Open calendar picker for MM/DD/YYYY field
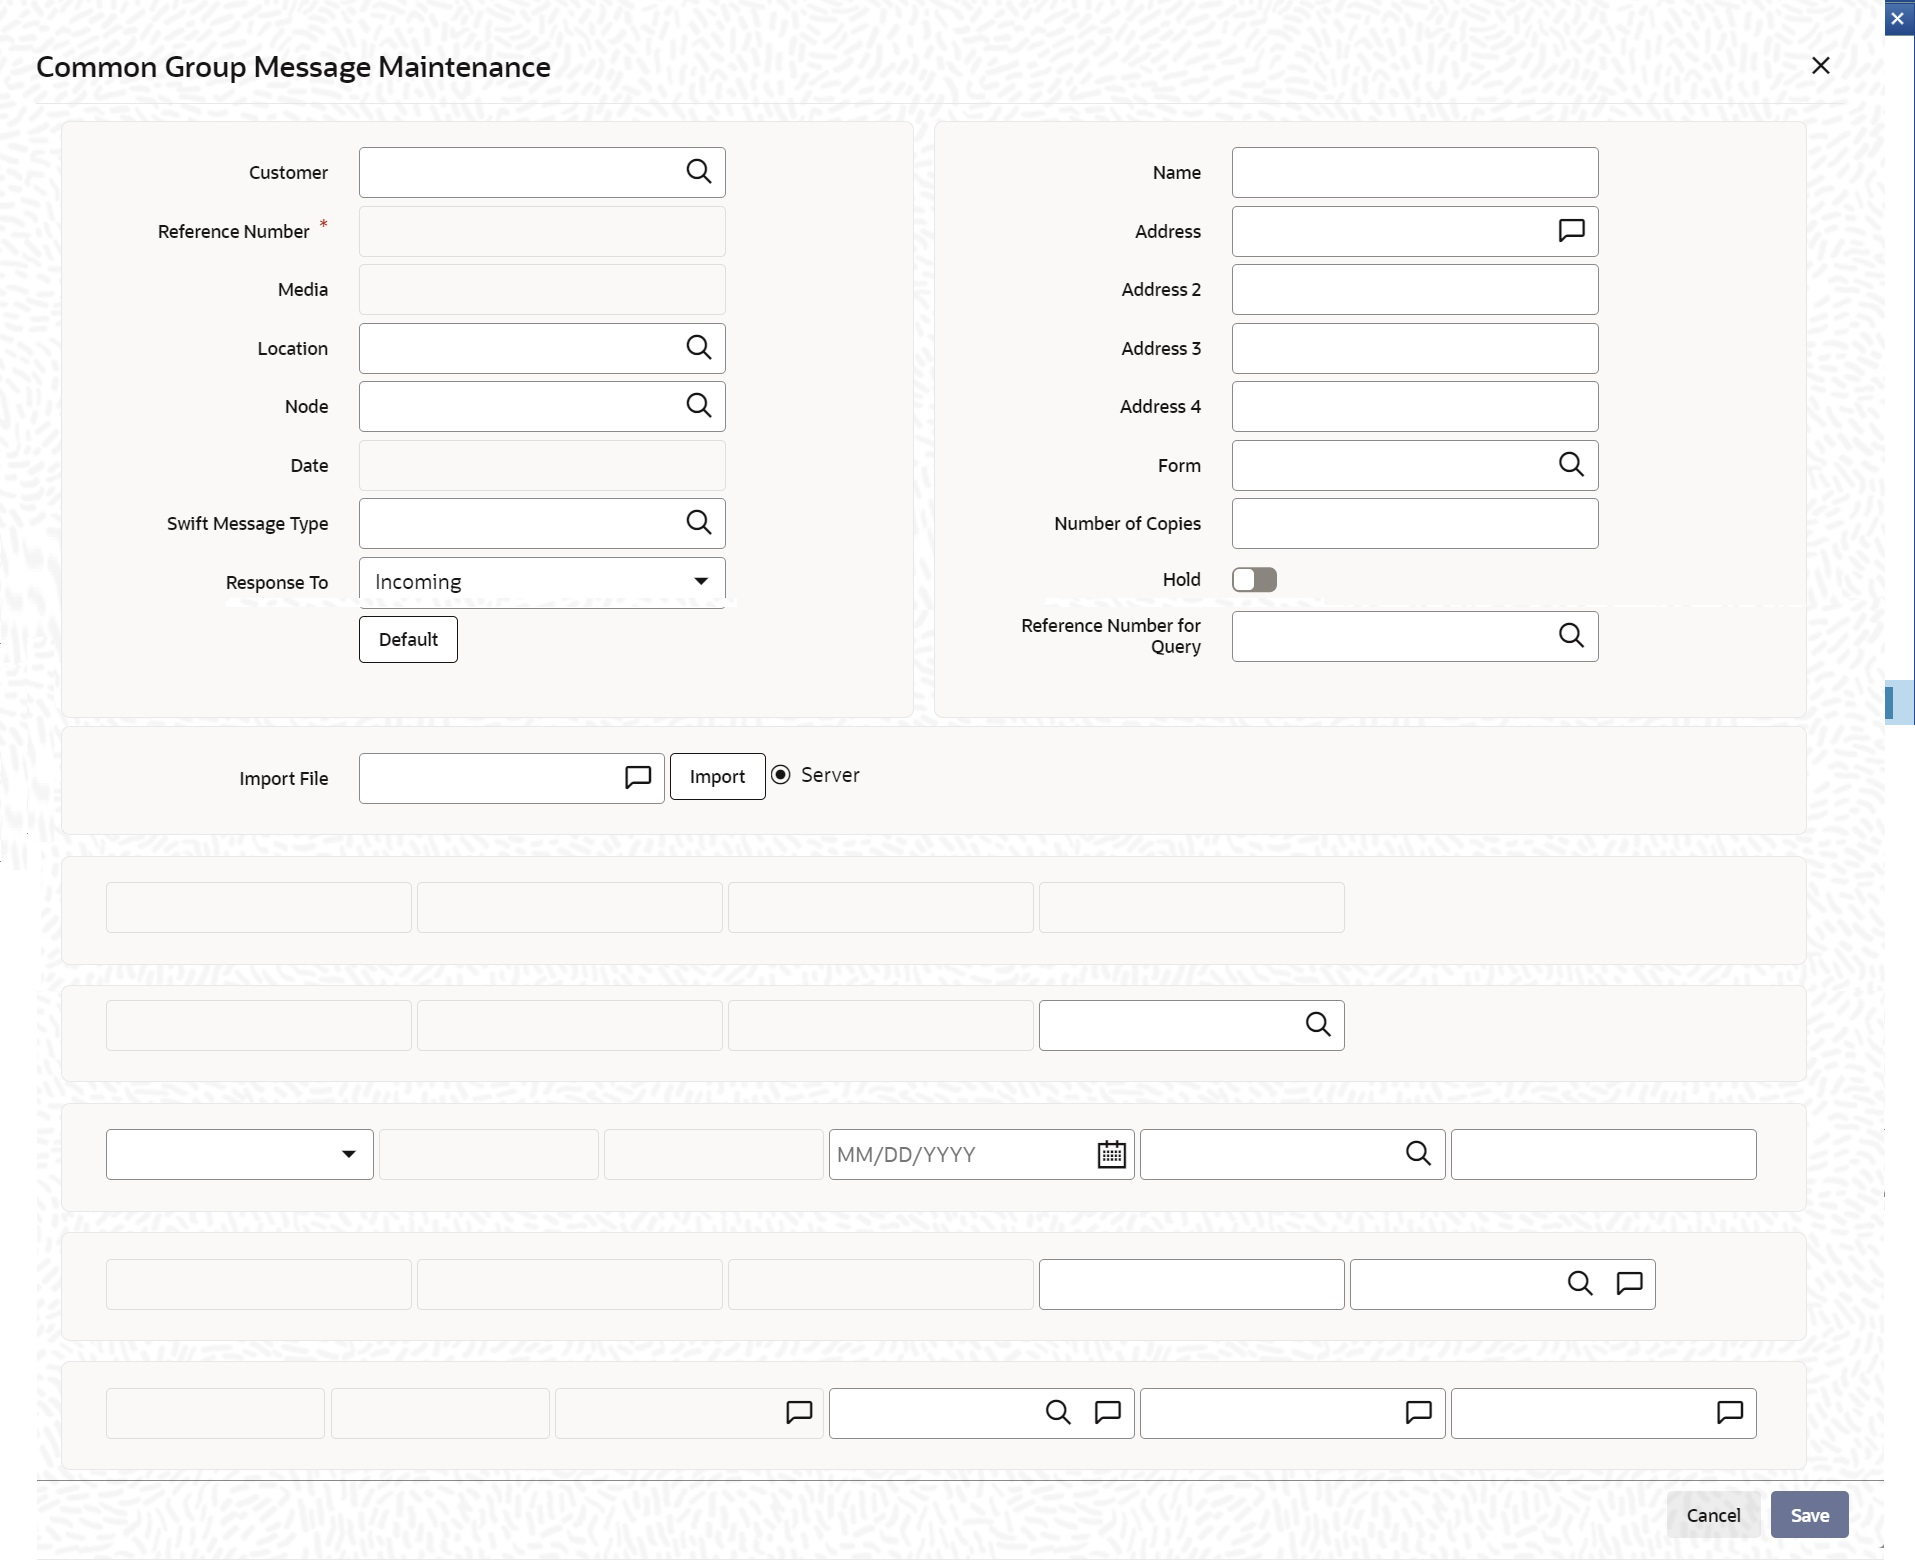The height and width of the screenshot is (1561, 1915). click(1111, 1154)
